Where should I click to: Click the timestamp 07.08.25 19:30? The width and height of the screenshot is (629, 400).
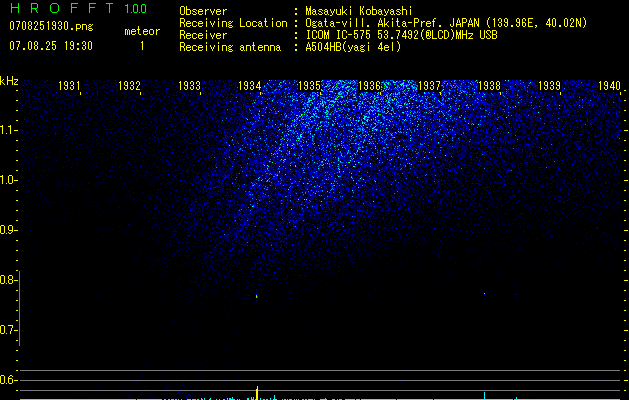[51, 46]
